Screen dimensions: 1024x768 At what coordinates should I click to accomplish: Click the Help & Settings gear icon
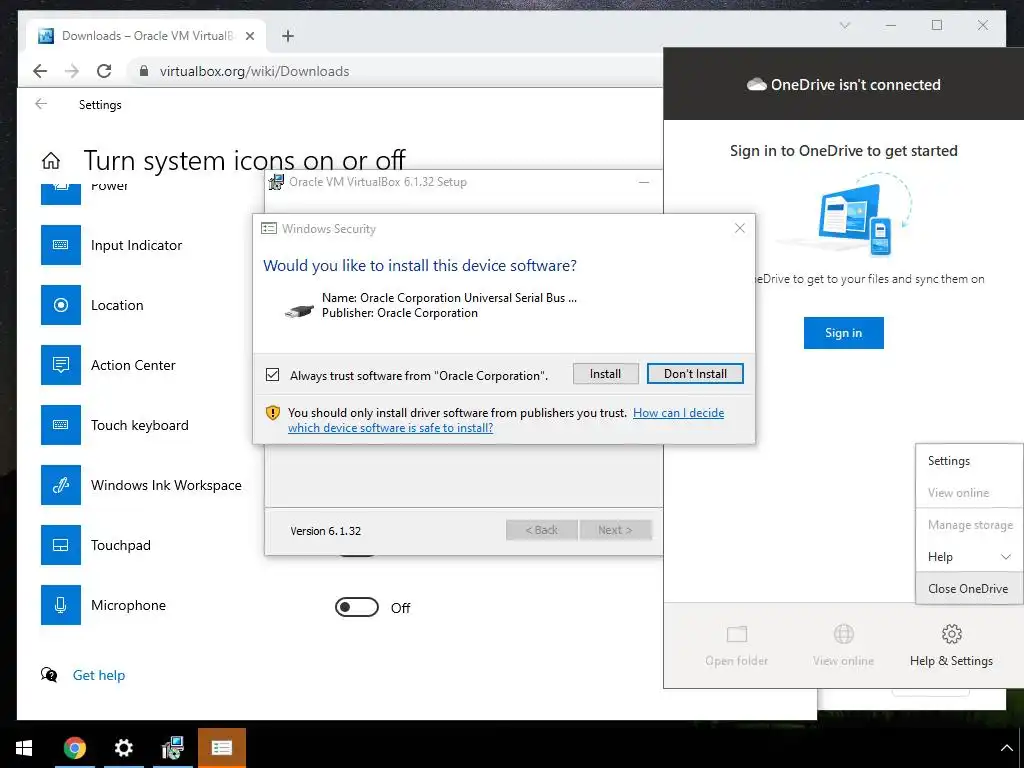pos(952,634)
